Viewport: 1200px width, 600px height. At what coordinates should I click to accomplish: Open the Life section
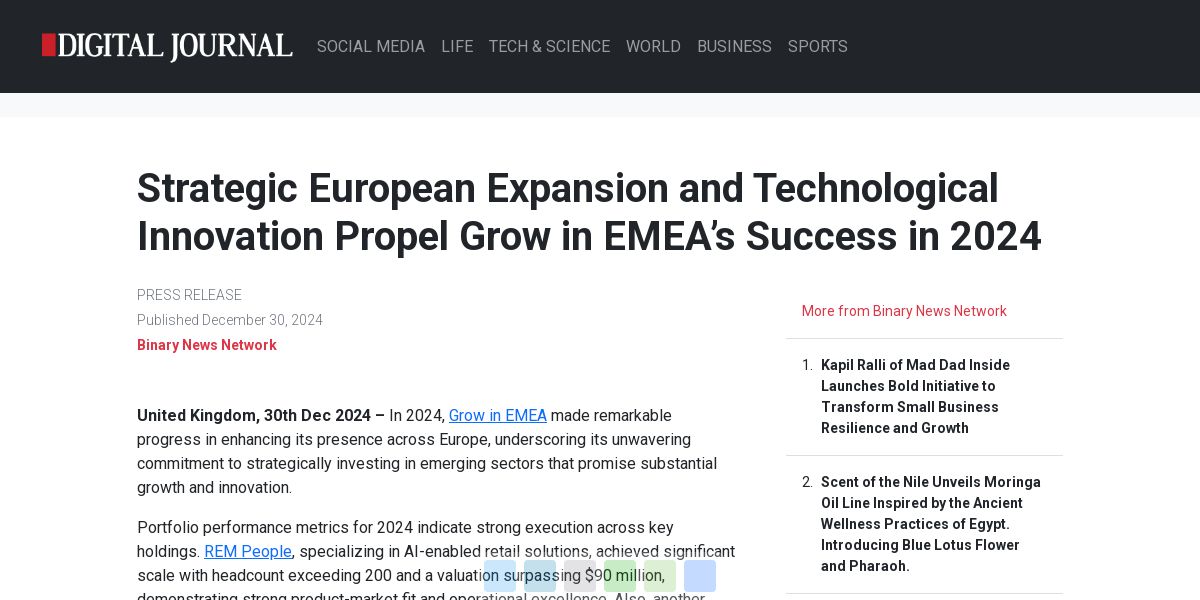click(x=457, y=46)
